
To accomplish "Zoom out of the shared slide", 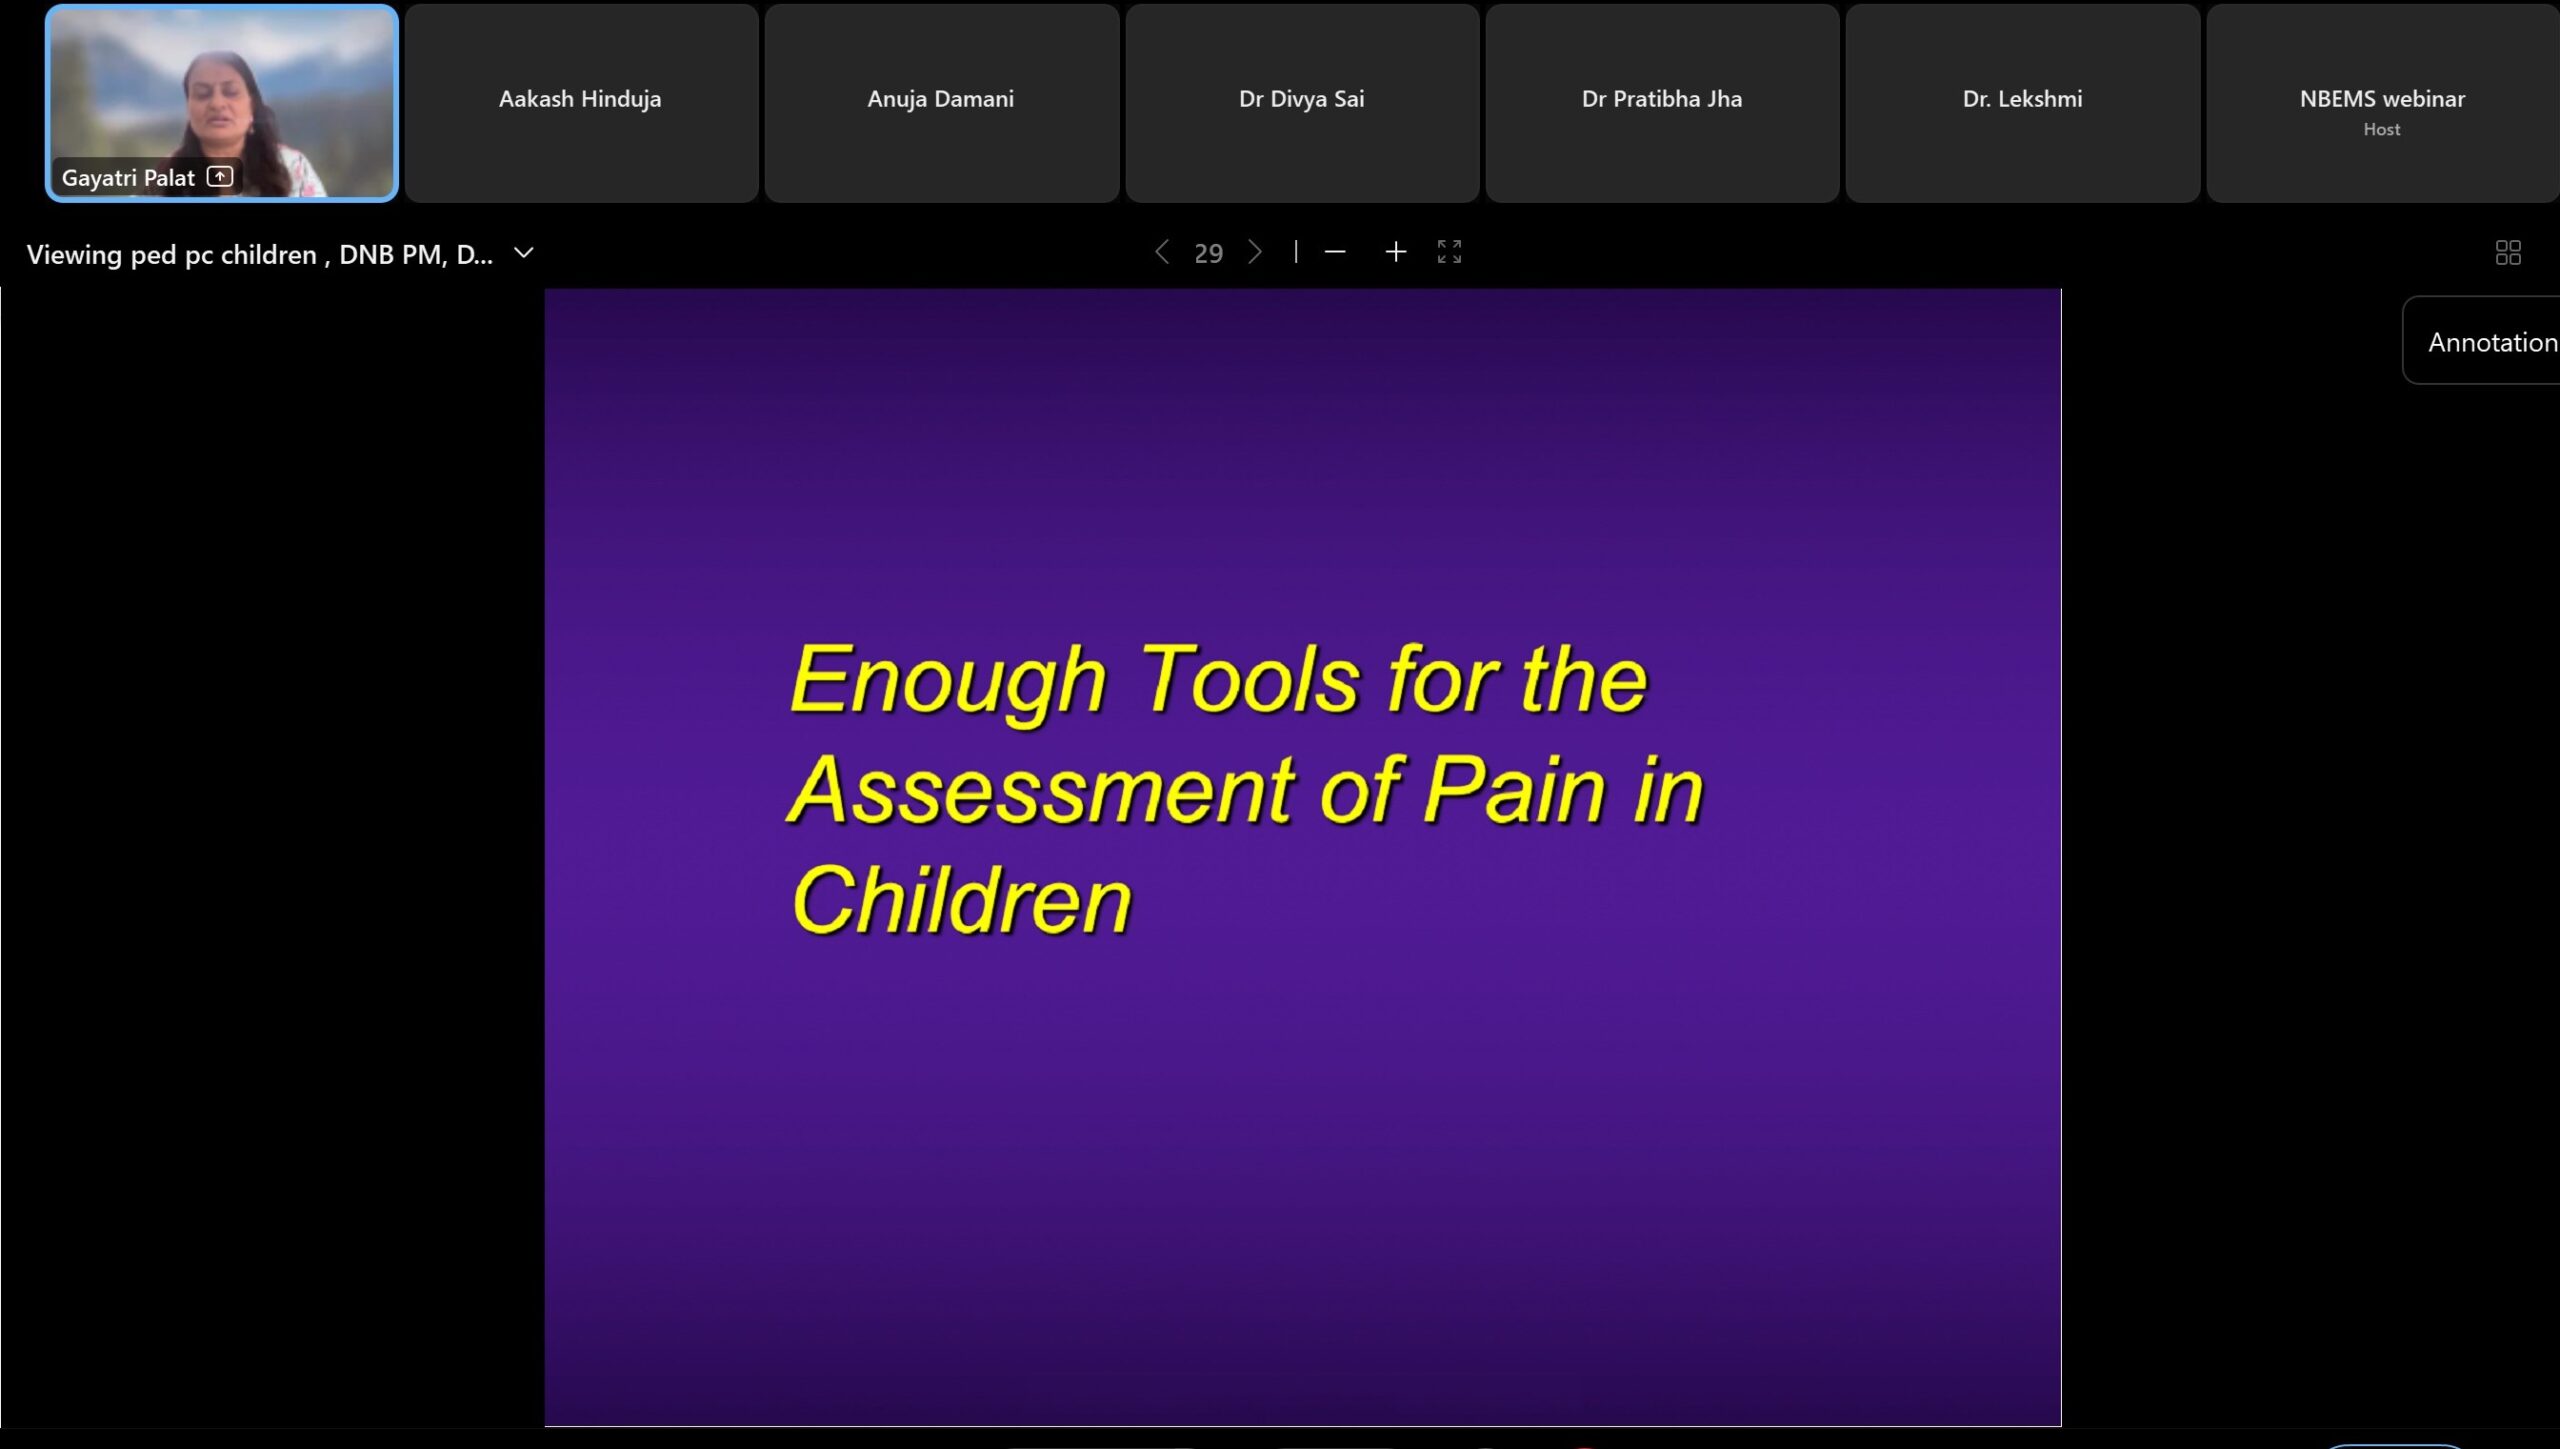I will pos(1335,252).
